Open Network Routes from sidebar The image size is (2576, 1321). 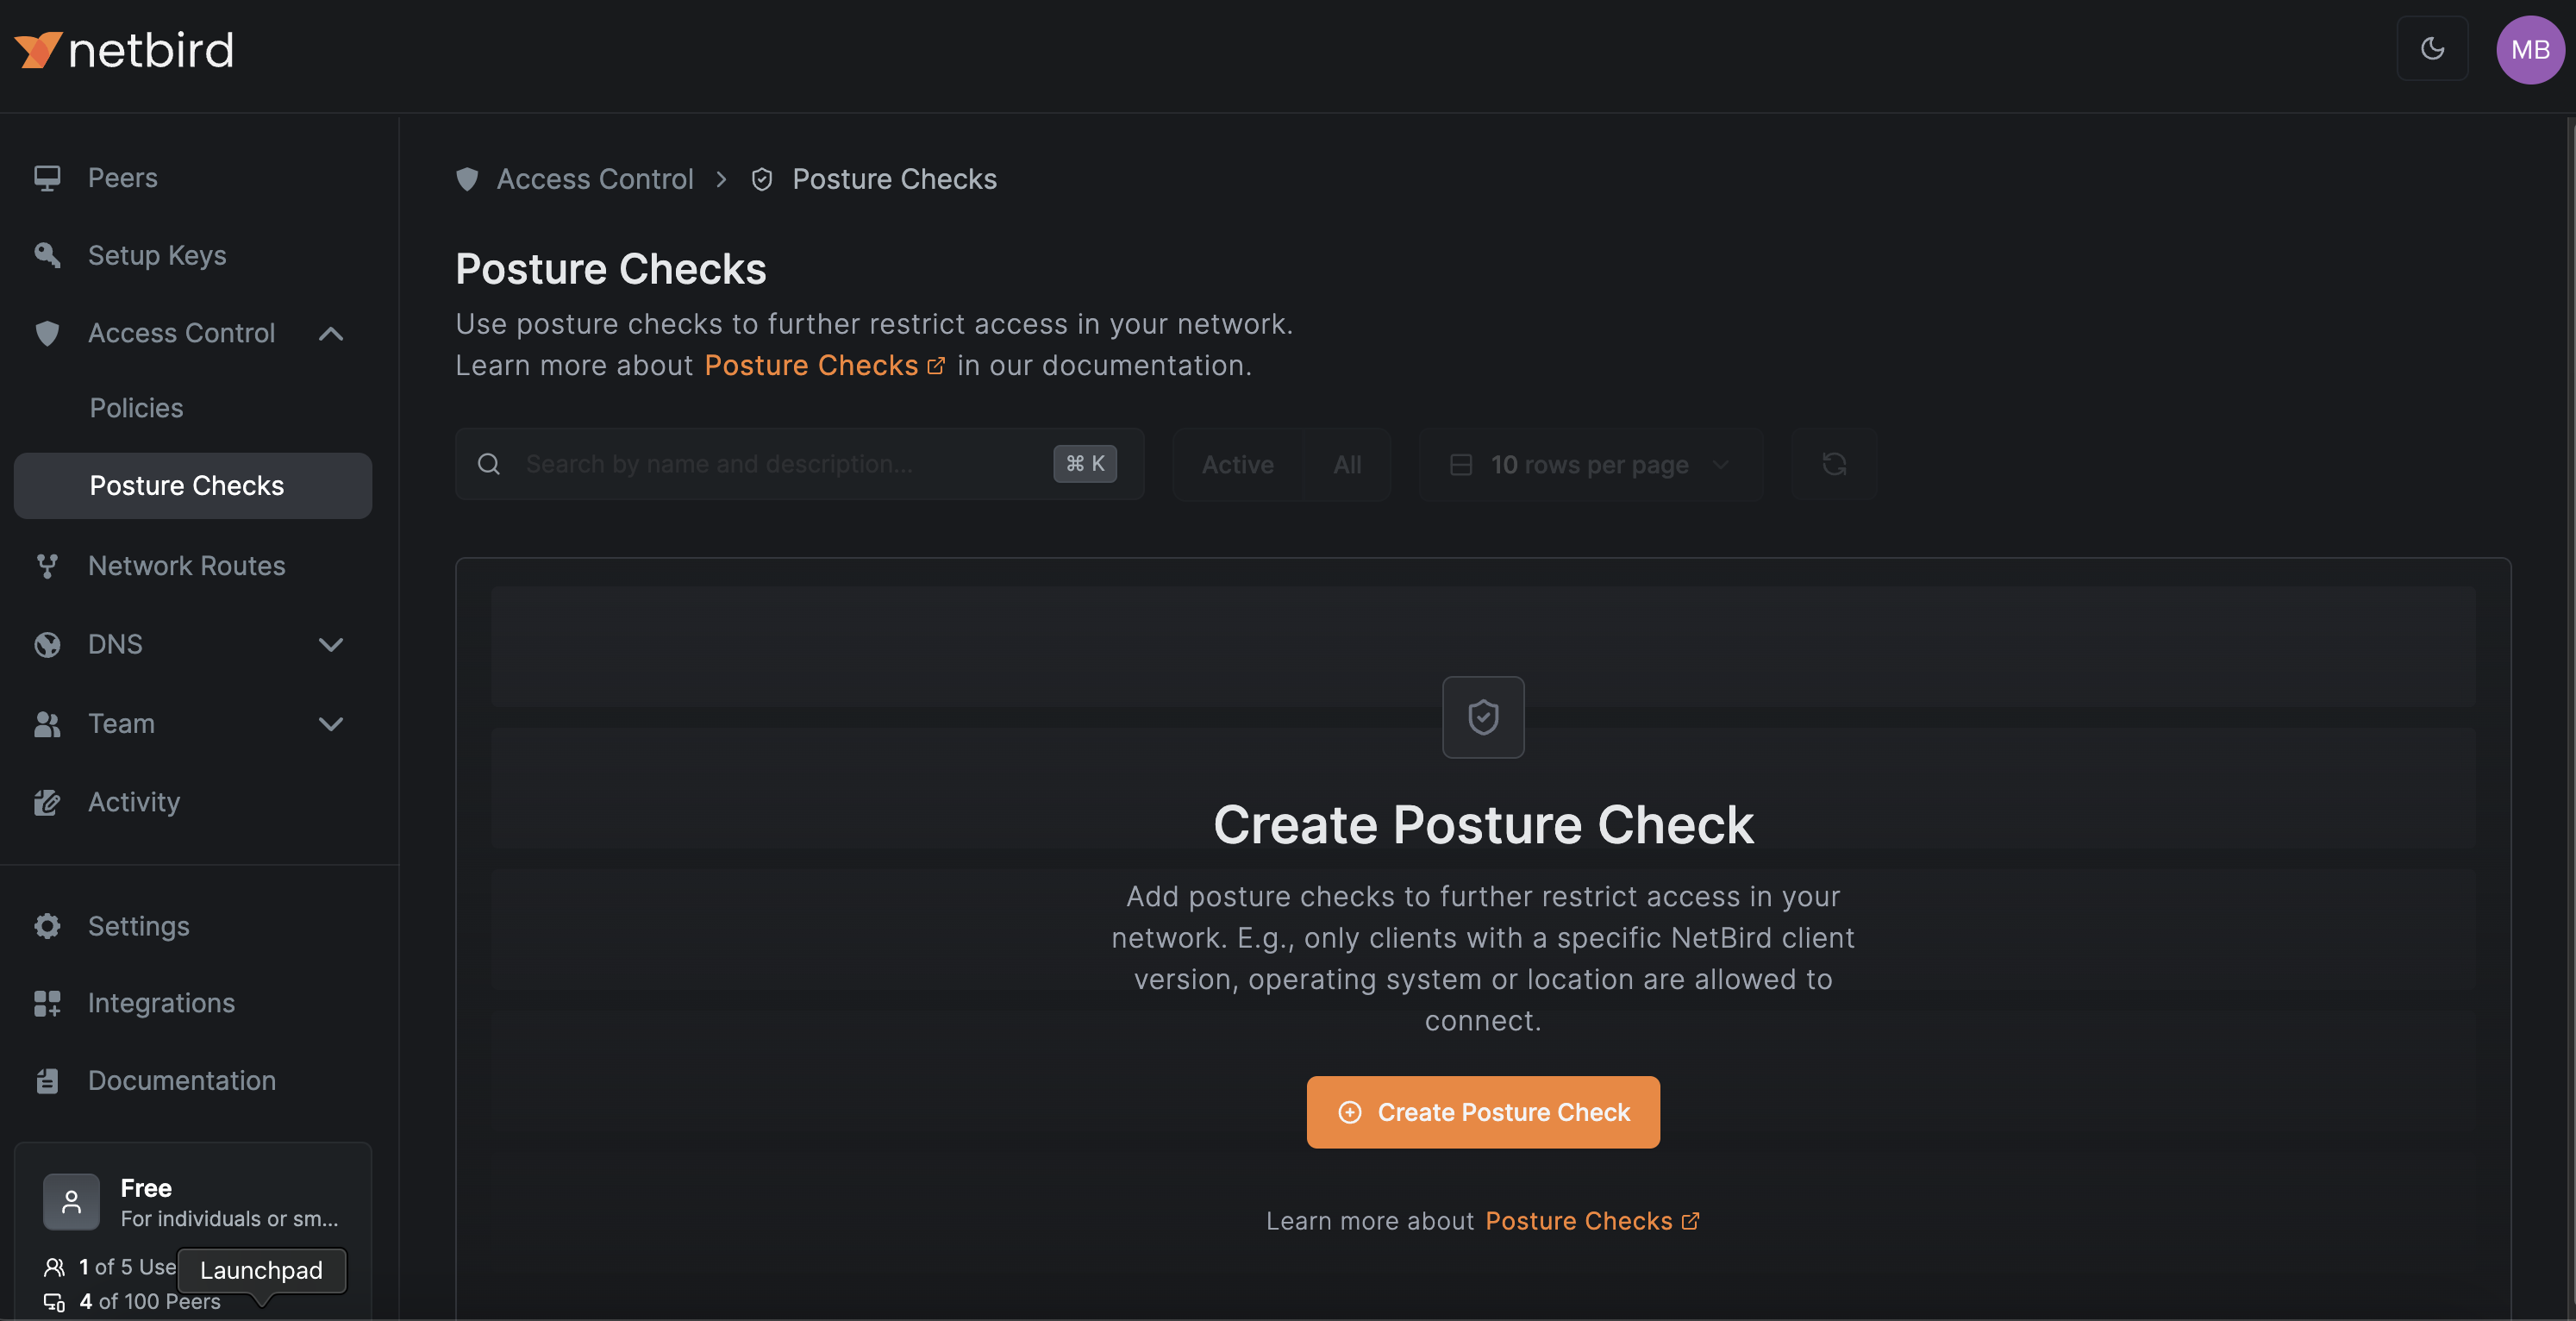point(186,565)
